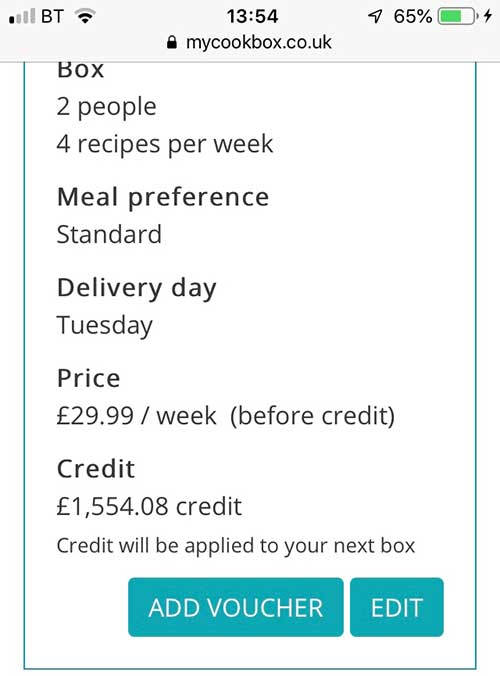500x676 pixels.
Task: Tap the Credit will be applied note
Action: (235, 546)
